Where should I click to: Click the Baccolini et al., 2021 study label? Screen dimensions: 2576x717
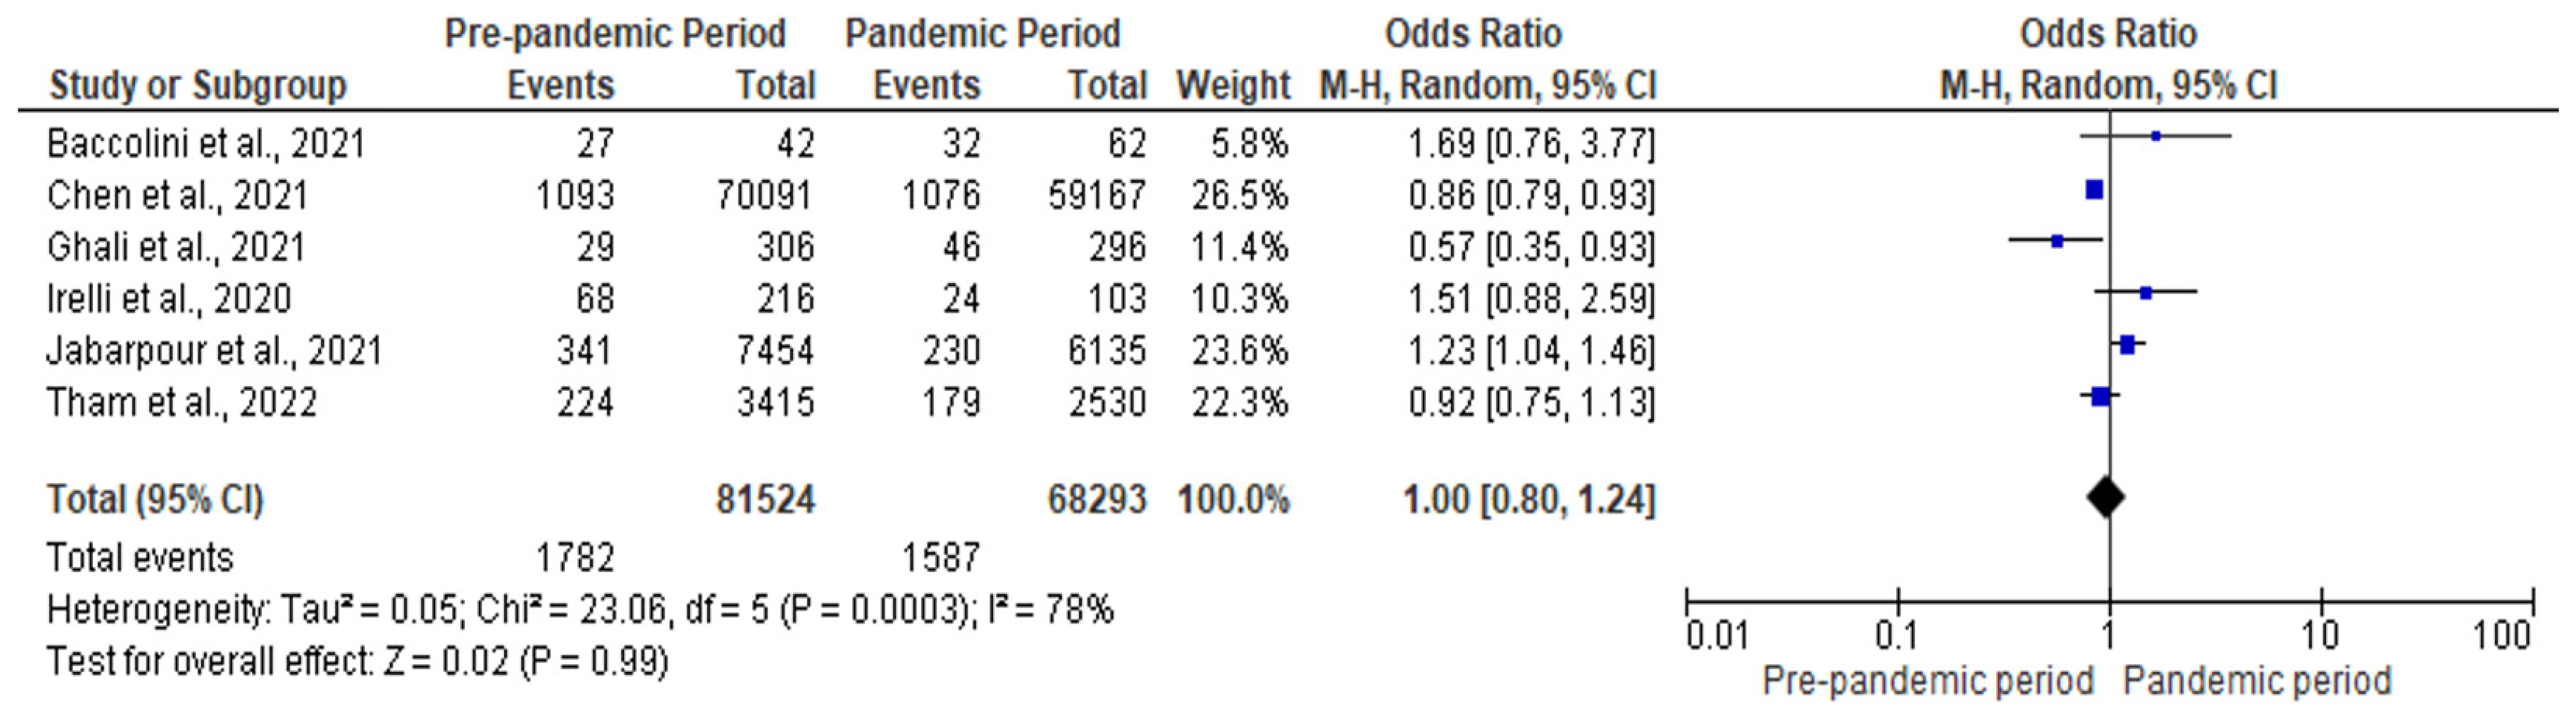click(x=205, y=144)
